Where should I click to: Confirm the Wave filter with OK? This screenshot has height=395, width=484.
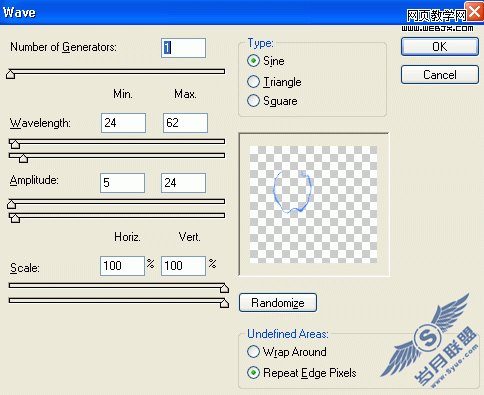(x=440, y=47)
